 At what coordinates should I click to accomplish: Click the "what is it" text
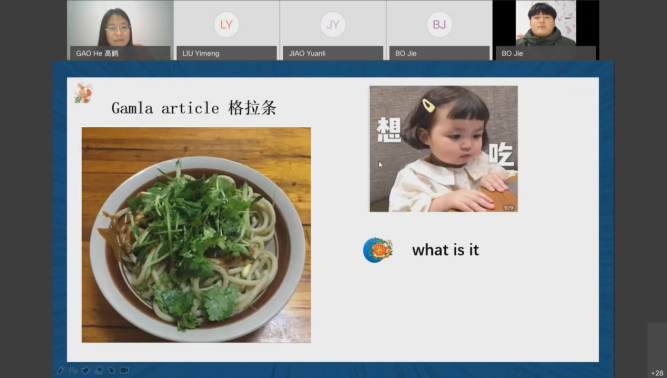445,250
